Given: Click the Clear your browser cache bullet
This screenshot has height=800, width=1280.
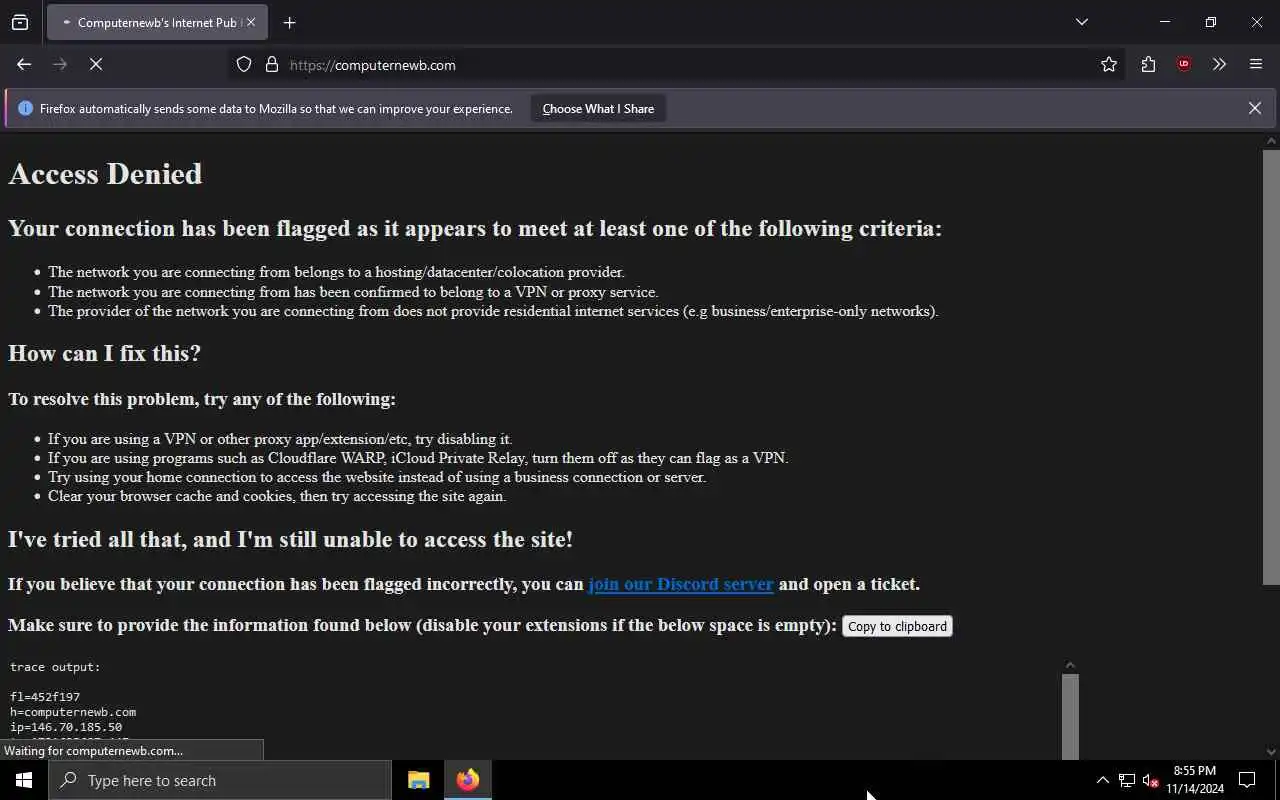Looking at the screenshot, I should 277,496.
